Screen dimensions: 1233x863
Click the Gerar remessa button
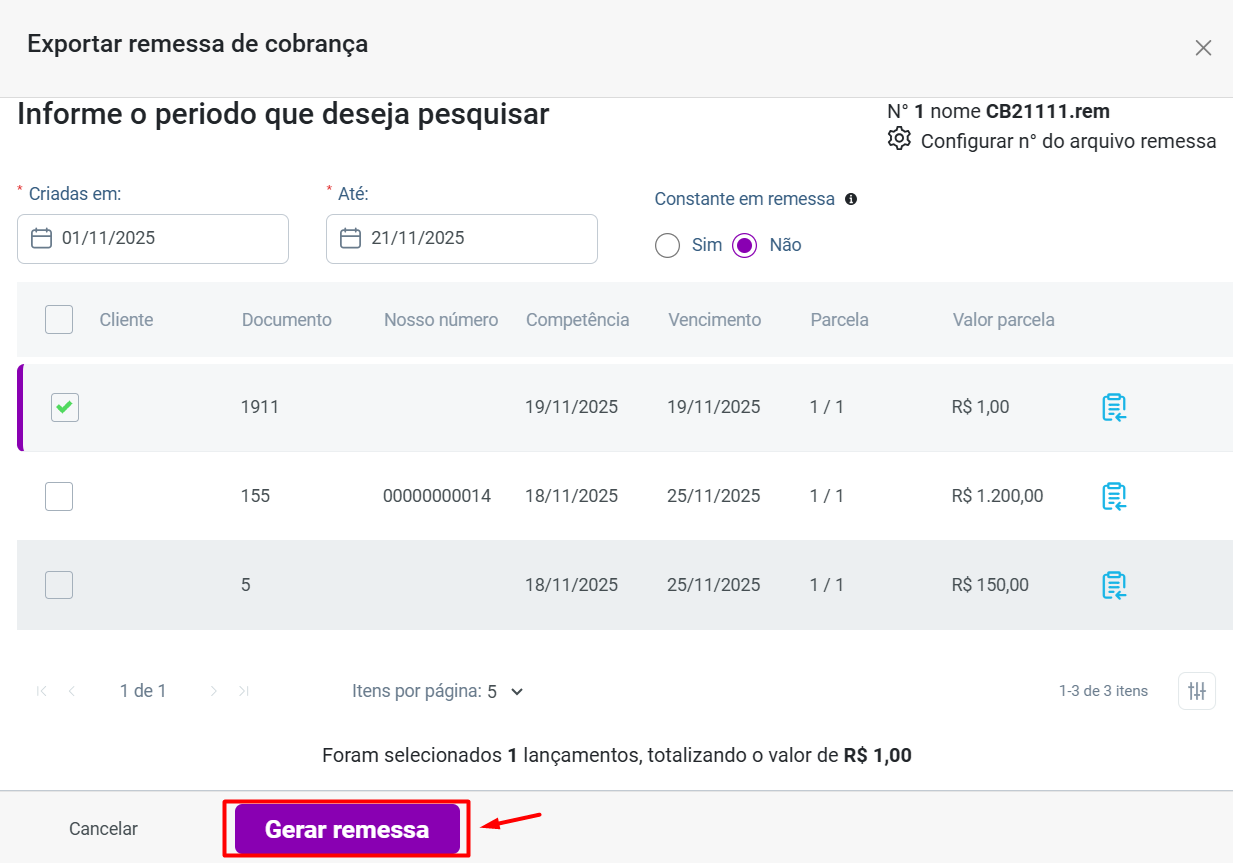click(x=347, y=829)
